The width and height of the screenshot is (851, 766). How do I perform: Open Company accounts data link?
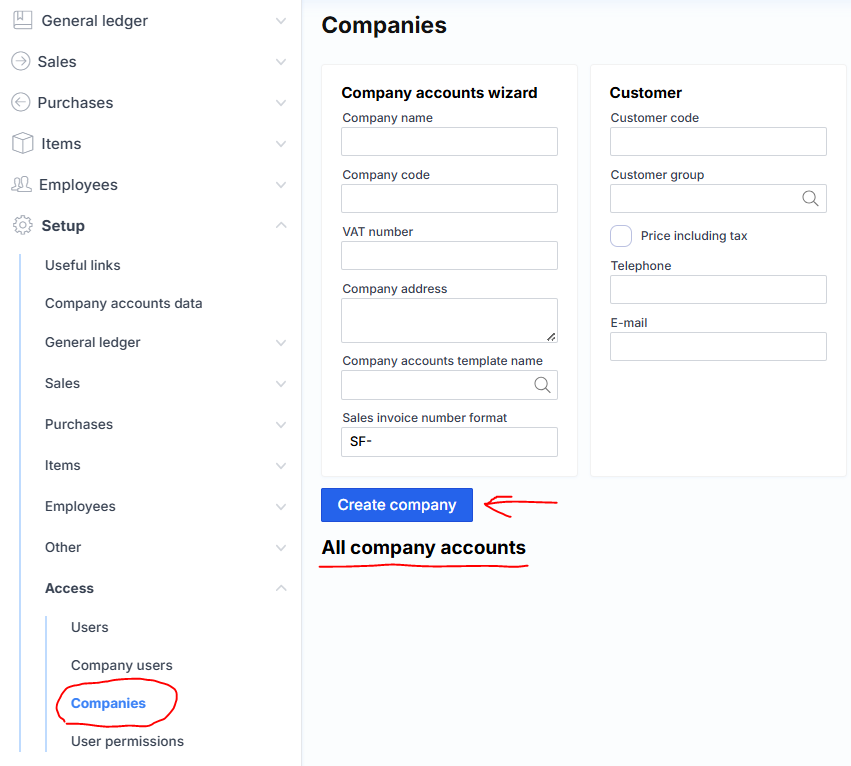[124, 303]
